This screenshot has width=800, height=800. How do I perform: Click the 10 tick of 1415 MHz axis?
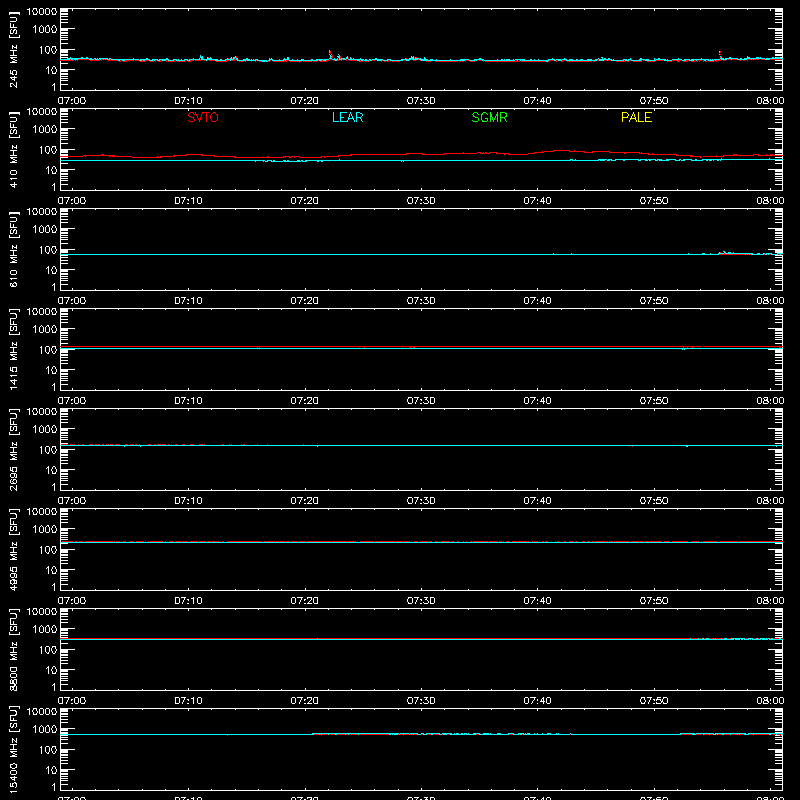click(51, 370)
